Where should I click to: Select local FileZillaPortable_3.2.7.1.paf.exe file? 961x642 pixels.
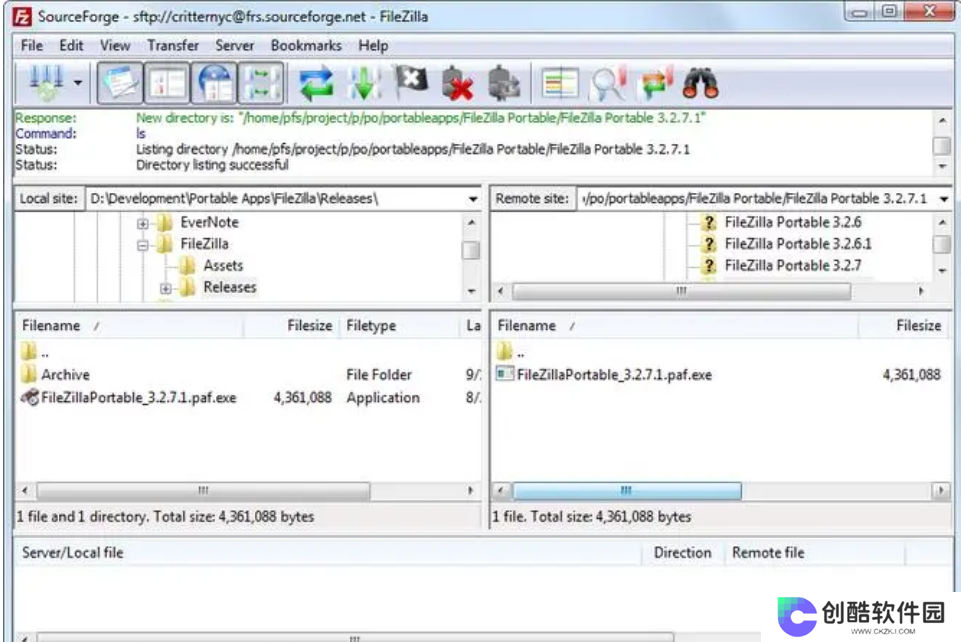point(138,398)
